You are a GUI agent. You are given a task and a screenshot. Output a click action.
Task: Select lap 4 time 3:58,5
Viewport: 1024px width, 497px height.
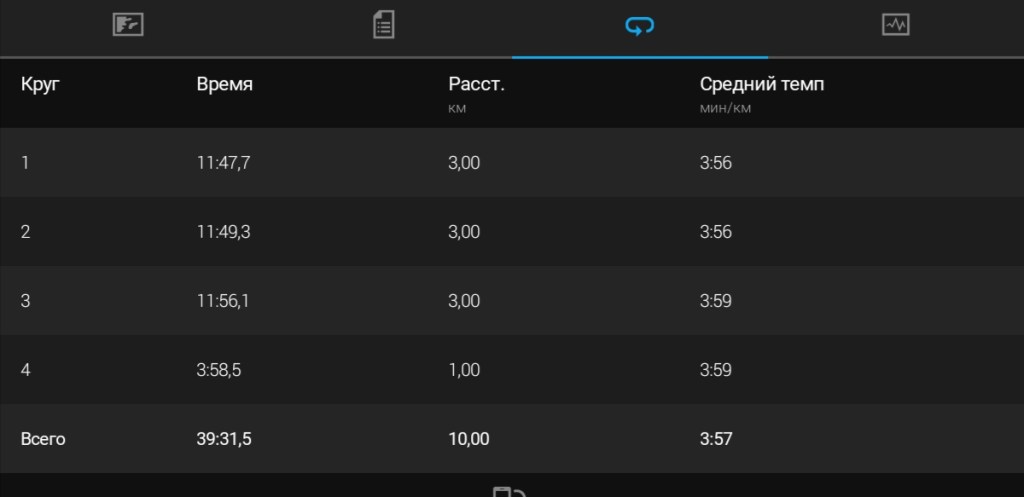pyautogui.click(x=219, y=370)
